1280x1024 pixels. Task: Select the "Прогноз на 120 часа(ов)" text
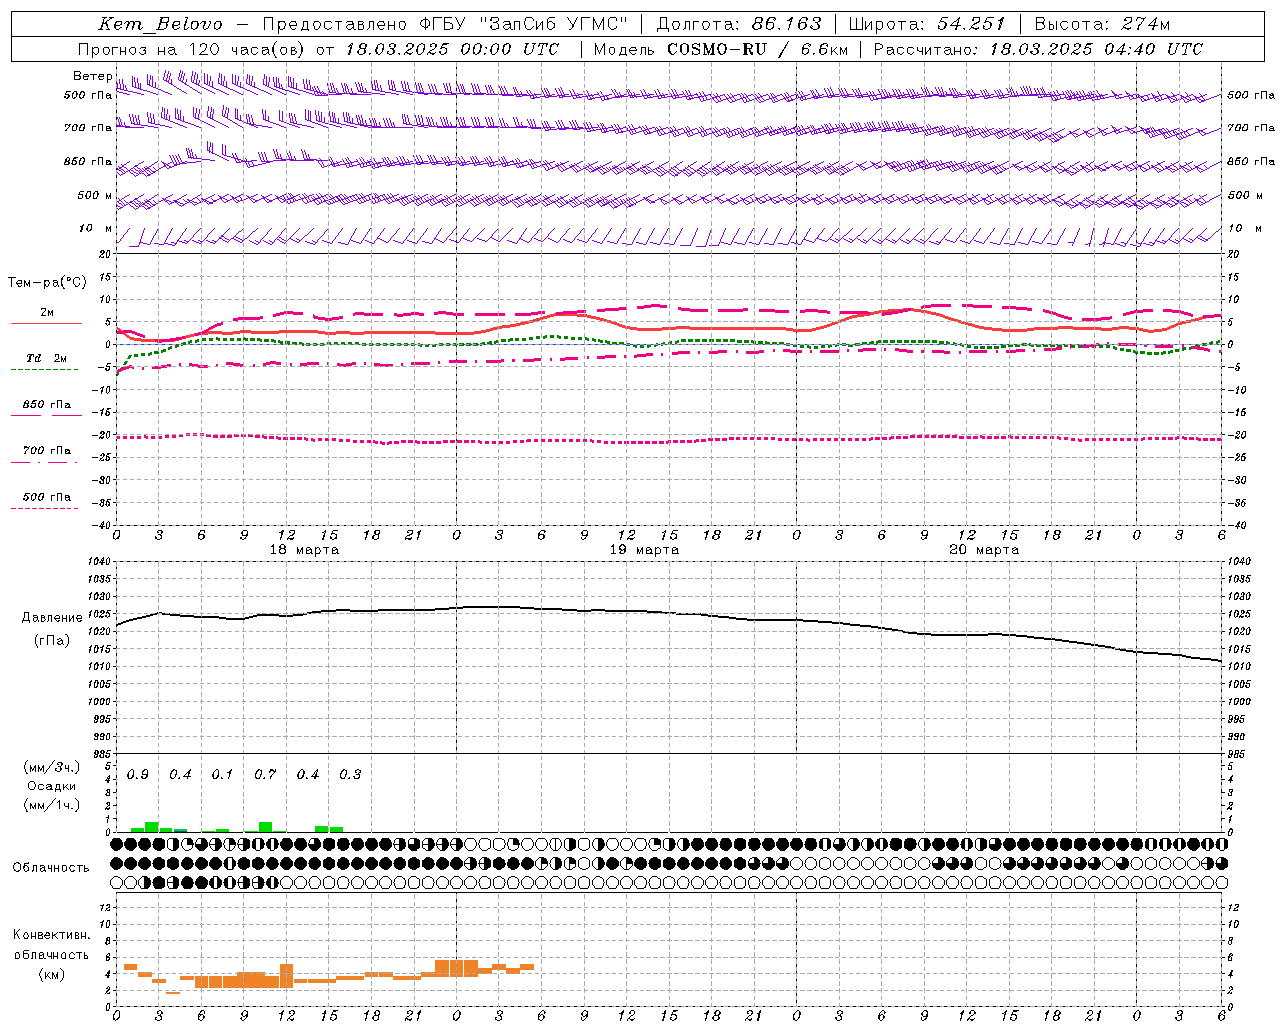[x=192, y=49]
